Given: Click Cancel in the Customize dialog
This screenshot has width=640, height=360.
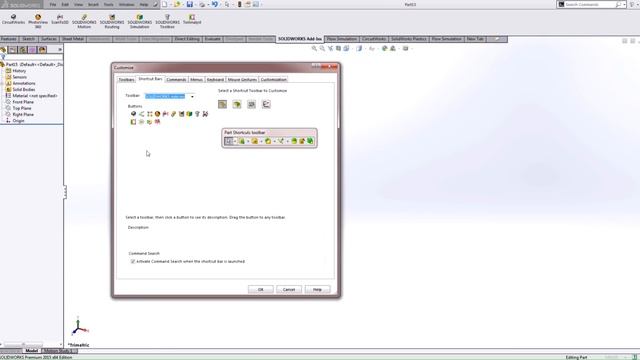Looking at the screenshot, I should click(x=289, y=289).
